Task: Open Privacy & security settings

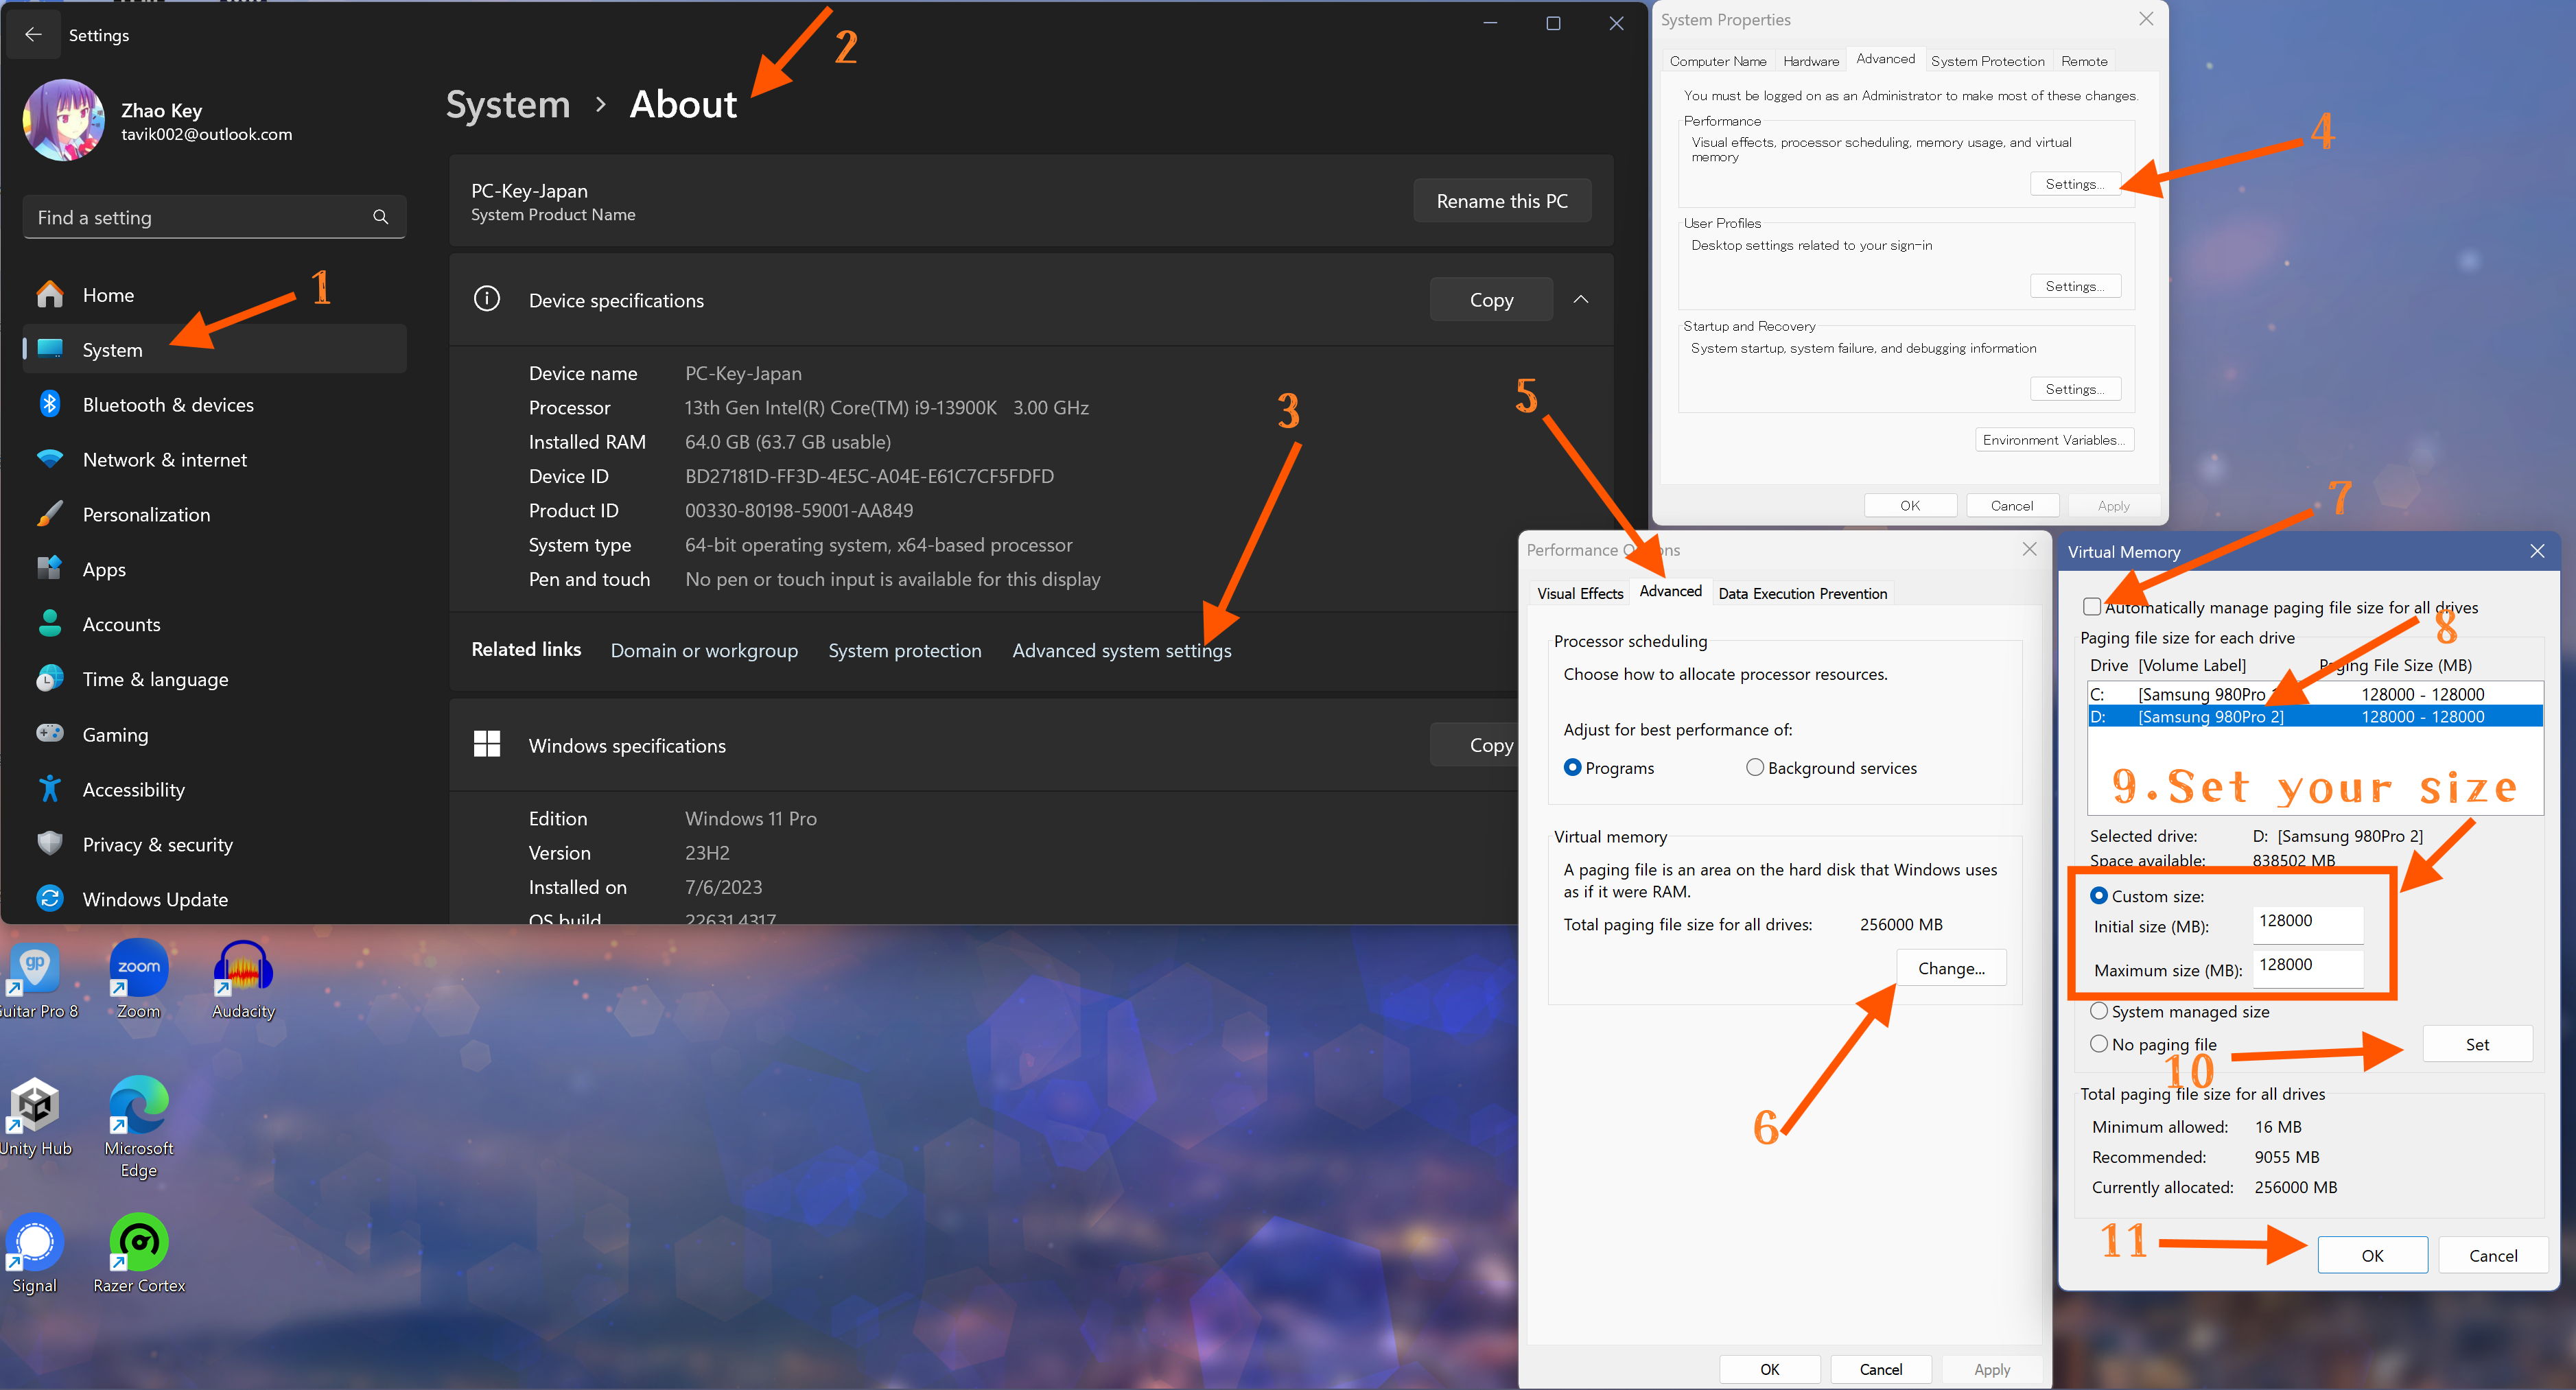Action: tap(214, 844)
